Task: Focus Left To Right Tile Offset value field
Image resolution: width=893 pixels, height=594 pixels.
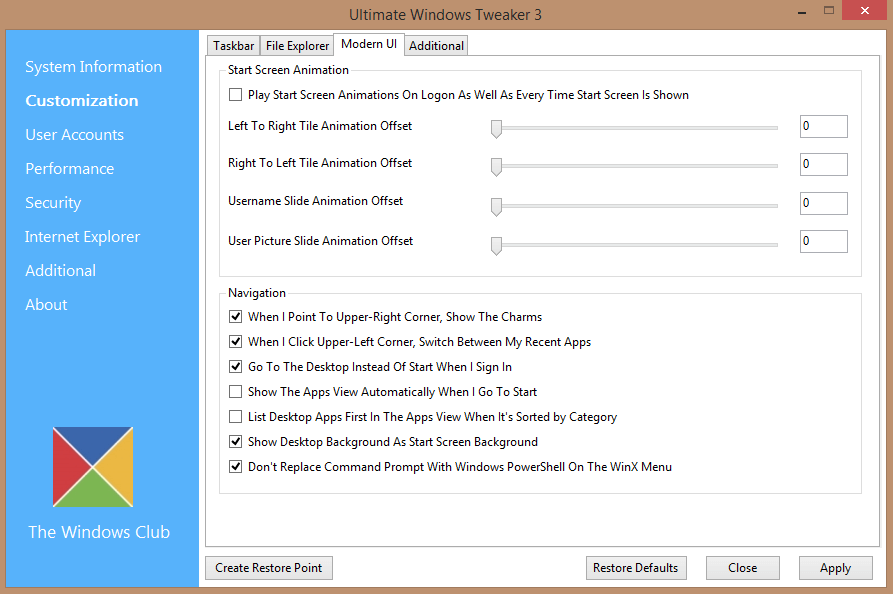Action: tap(824, 126)
